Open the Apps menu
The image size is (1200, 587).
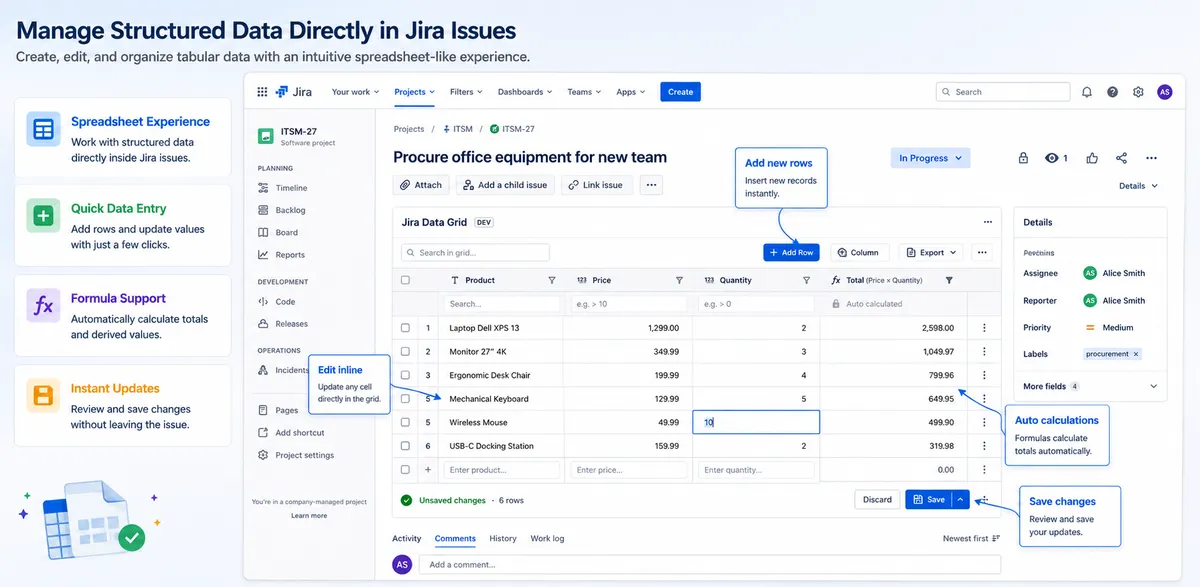click(631, 92)
